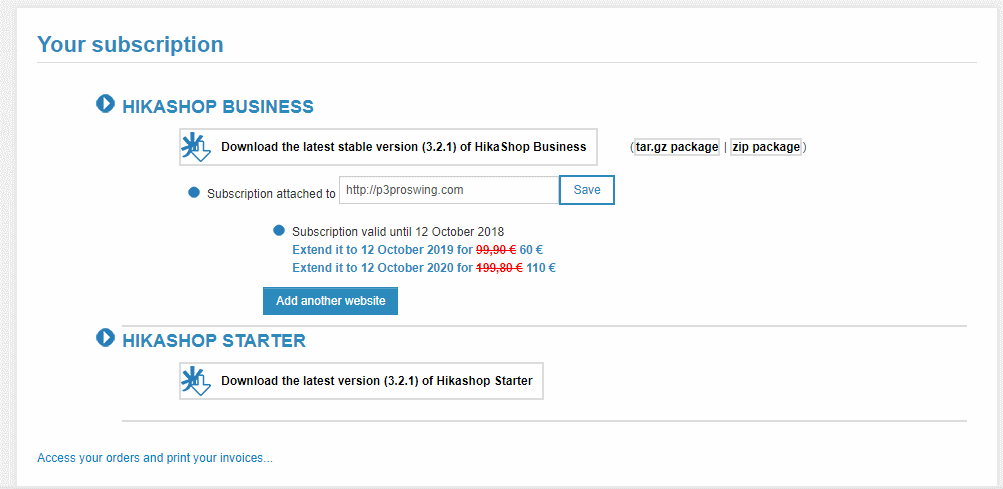
Task: Extend subscription to 12 October 2020
Action: click(423, 268)
